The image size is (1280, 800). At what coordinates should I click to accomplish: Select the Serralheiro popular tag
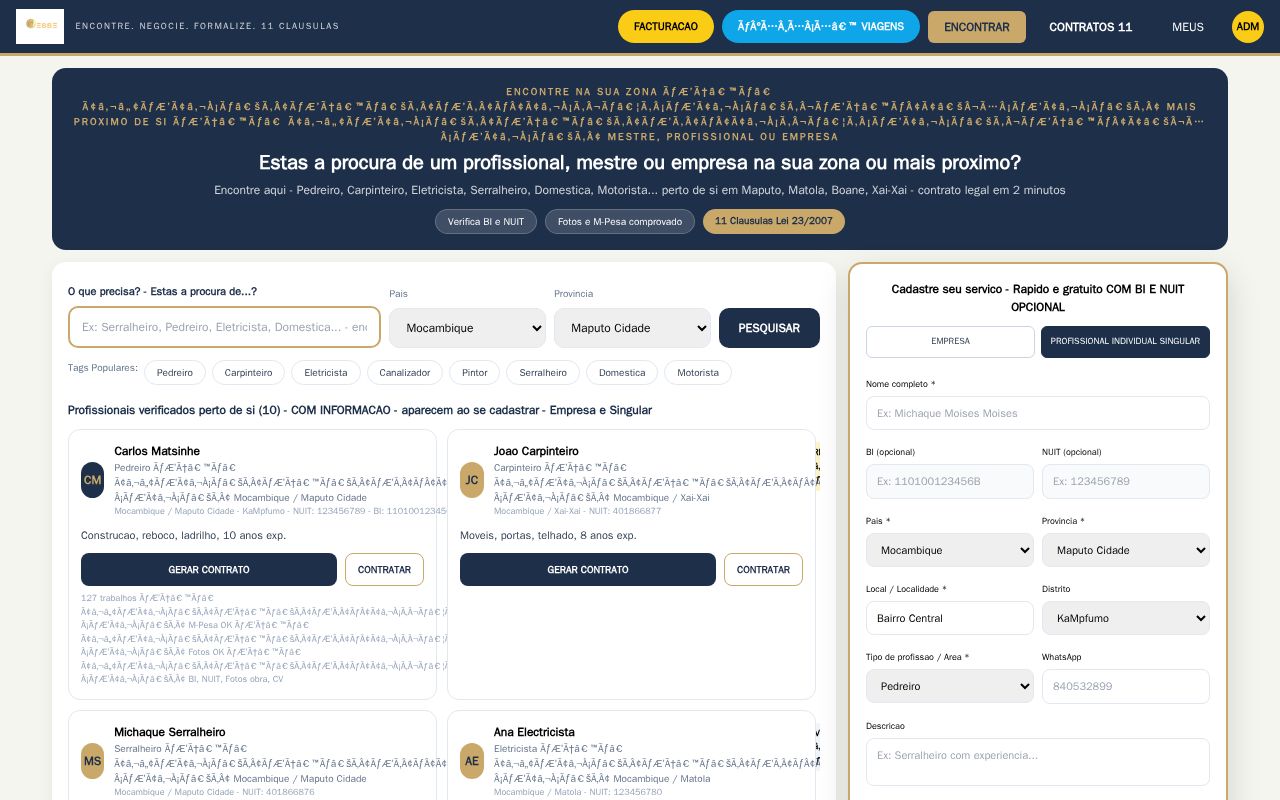coord(543,372)
